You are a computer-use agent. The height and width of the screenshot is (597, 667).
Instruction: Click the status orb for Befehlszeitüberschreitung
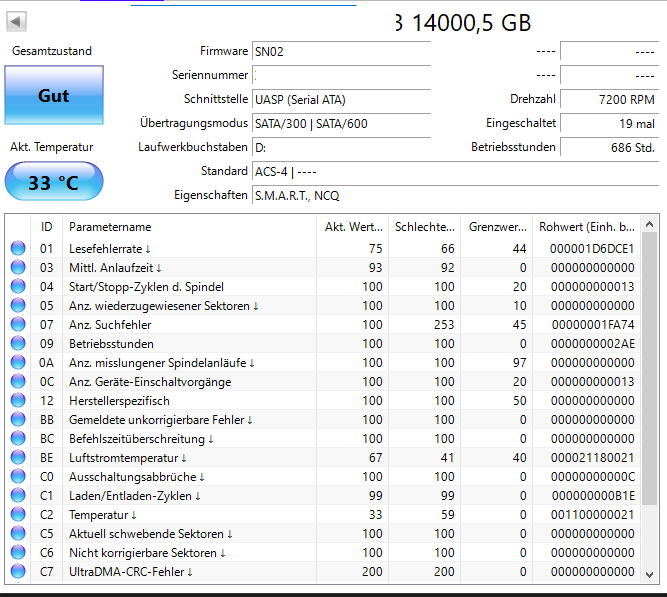tap(18, 438)
